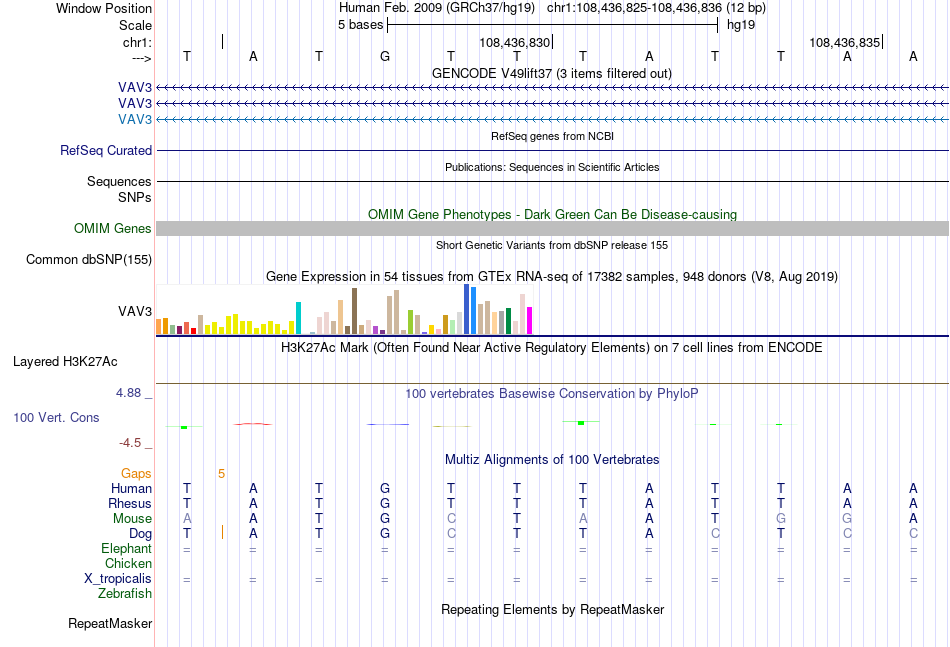Click the G base in the reference sequence row
The width and height of the screenshot is (950, 647).
(385, 56)
